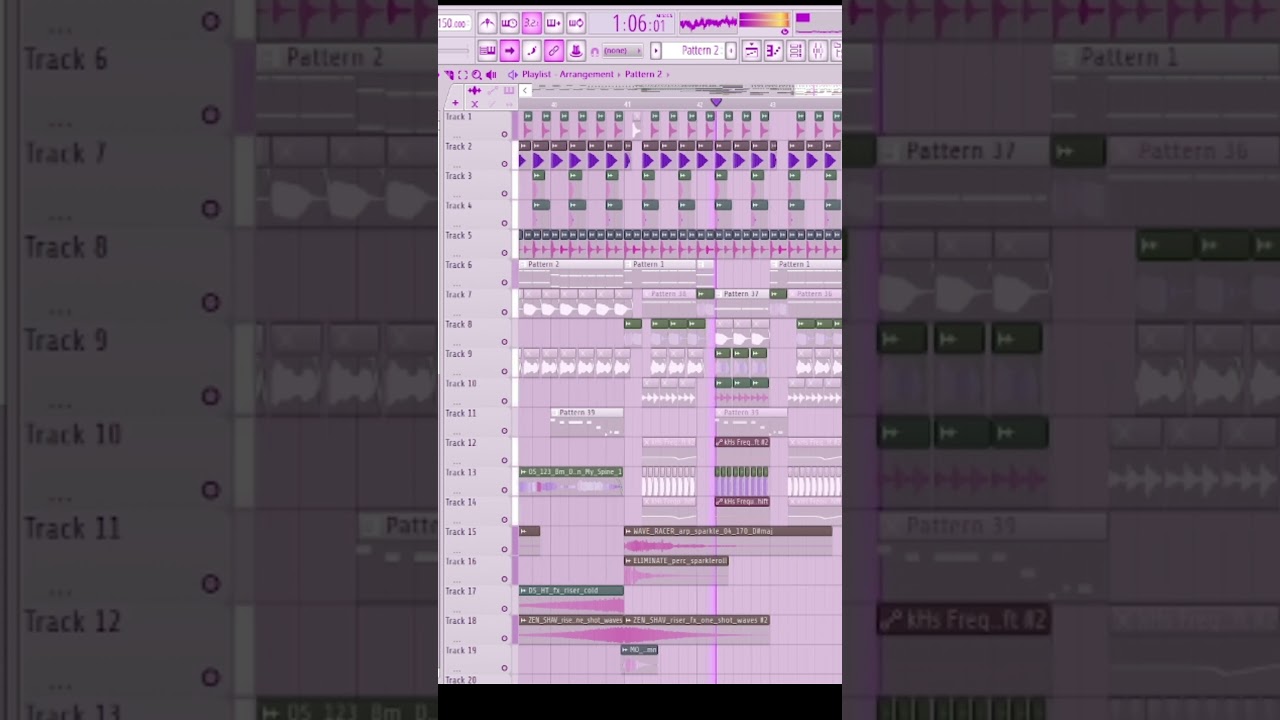Image resolution: width=1280 pixels, height=720 pixels.
Task: Select the first Pattern 39 clip
Action: [587, 422]
